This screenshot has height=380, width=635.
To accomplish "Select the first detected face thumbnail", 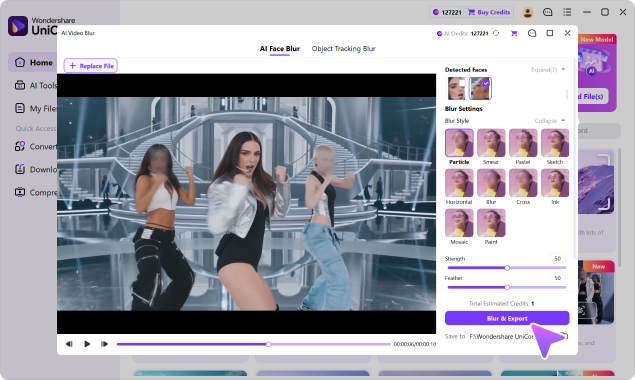I will tap(456, 88).
